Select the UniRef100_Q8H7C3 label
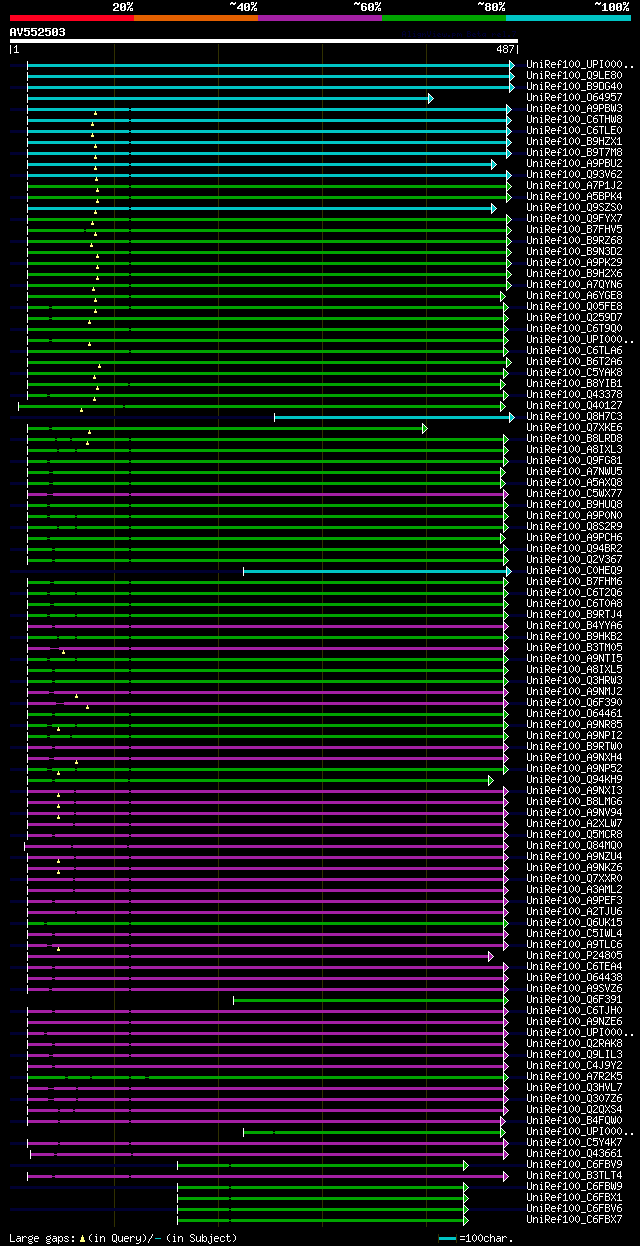 tap(574, 416)
